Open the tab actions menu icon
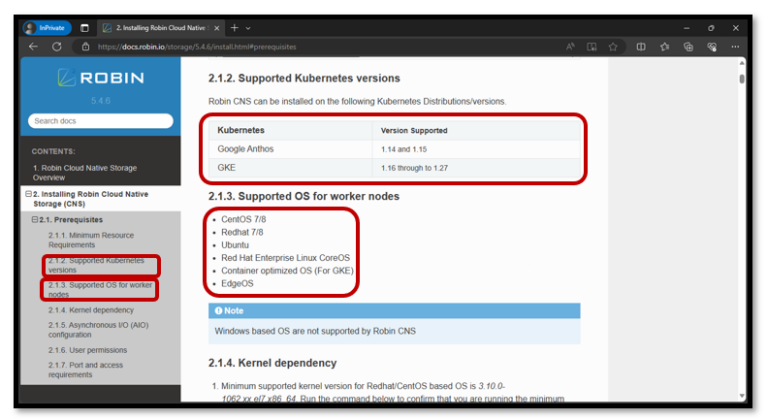Image resolution: width=768 pixels, height=419 pixels. tap(84, 28)
